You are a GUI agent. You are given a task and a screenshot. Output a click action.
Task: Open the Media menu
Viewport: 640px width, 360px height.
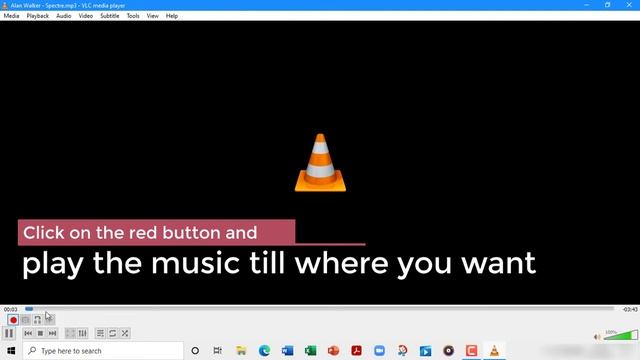coord(11,16)
